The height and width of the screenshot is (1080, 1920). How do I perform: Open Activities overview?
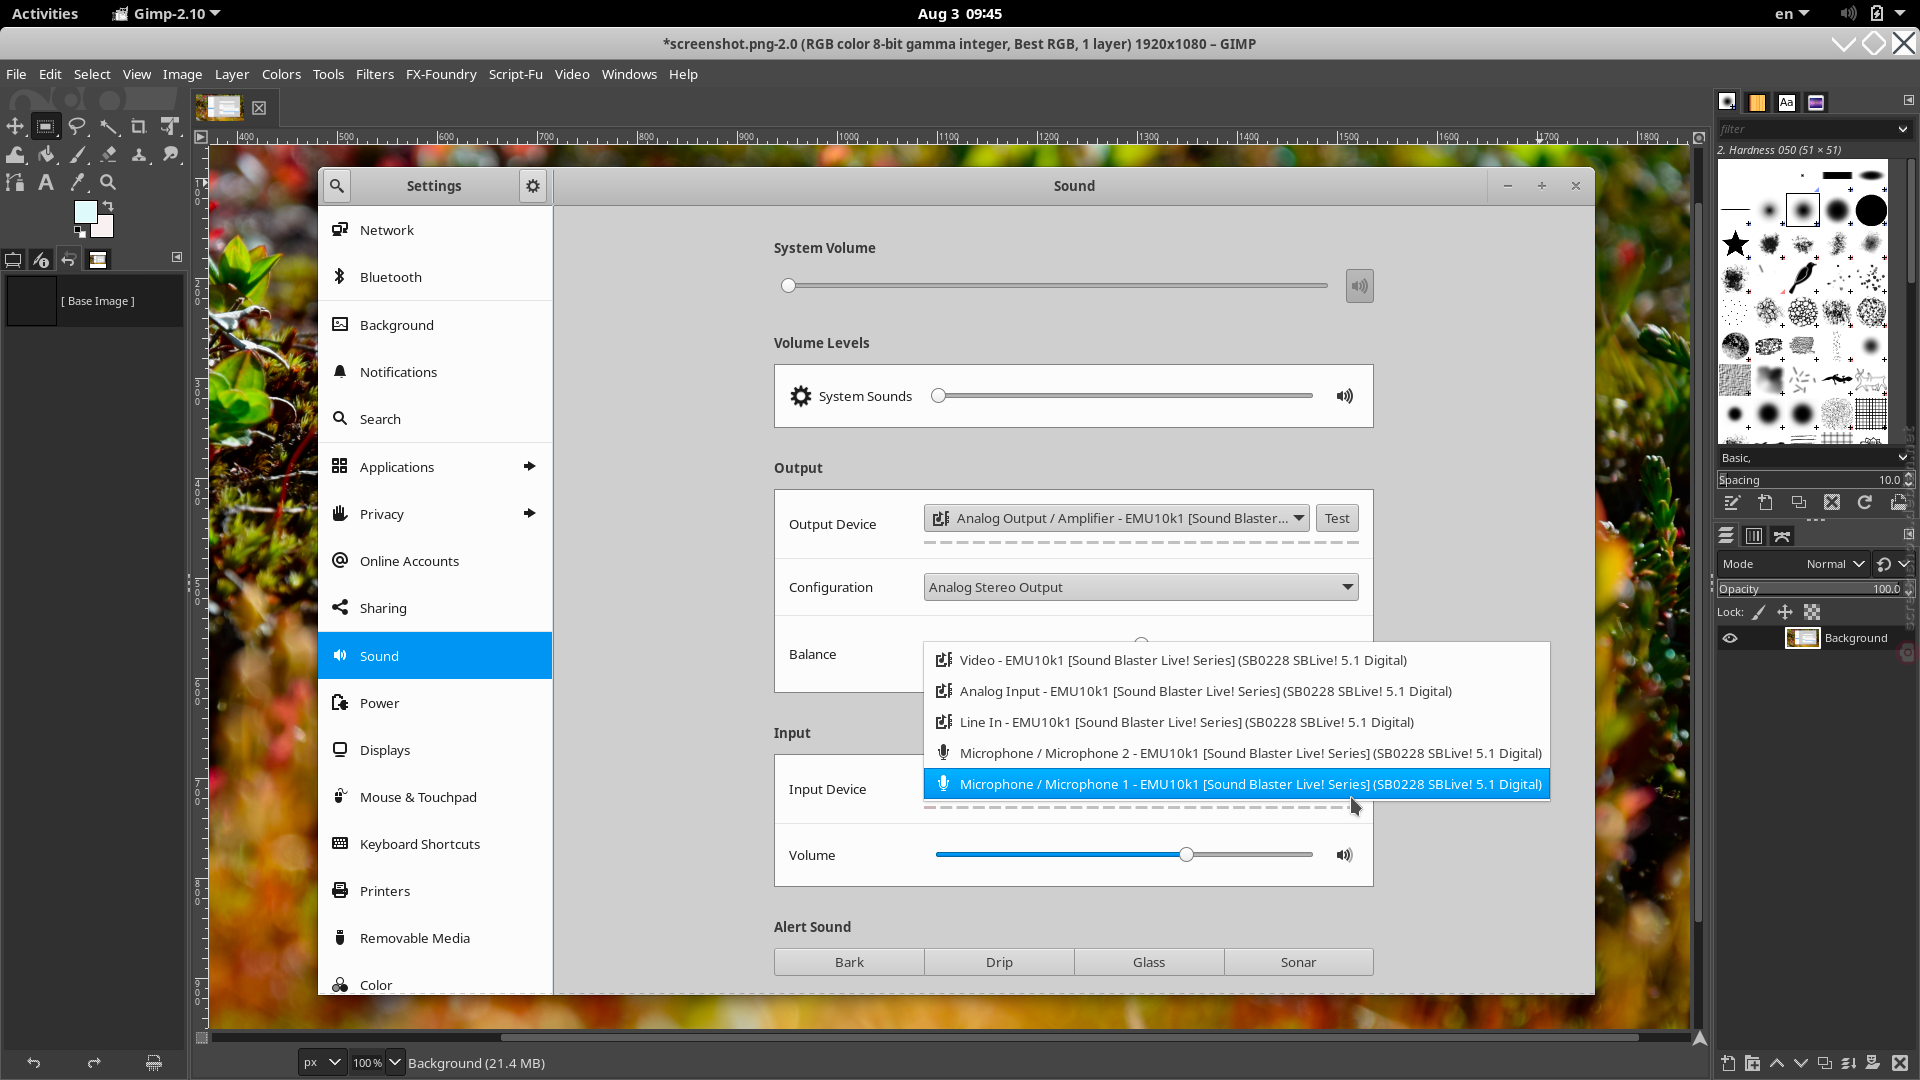click(x=45, y=14)
